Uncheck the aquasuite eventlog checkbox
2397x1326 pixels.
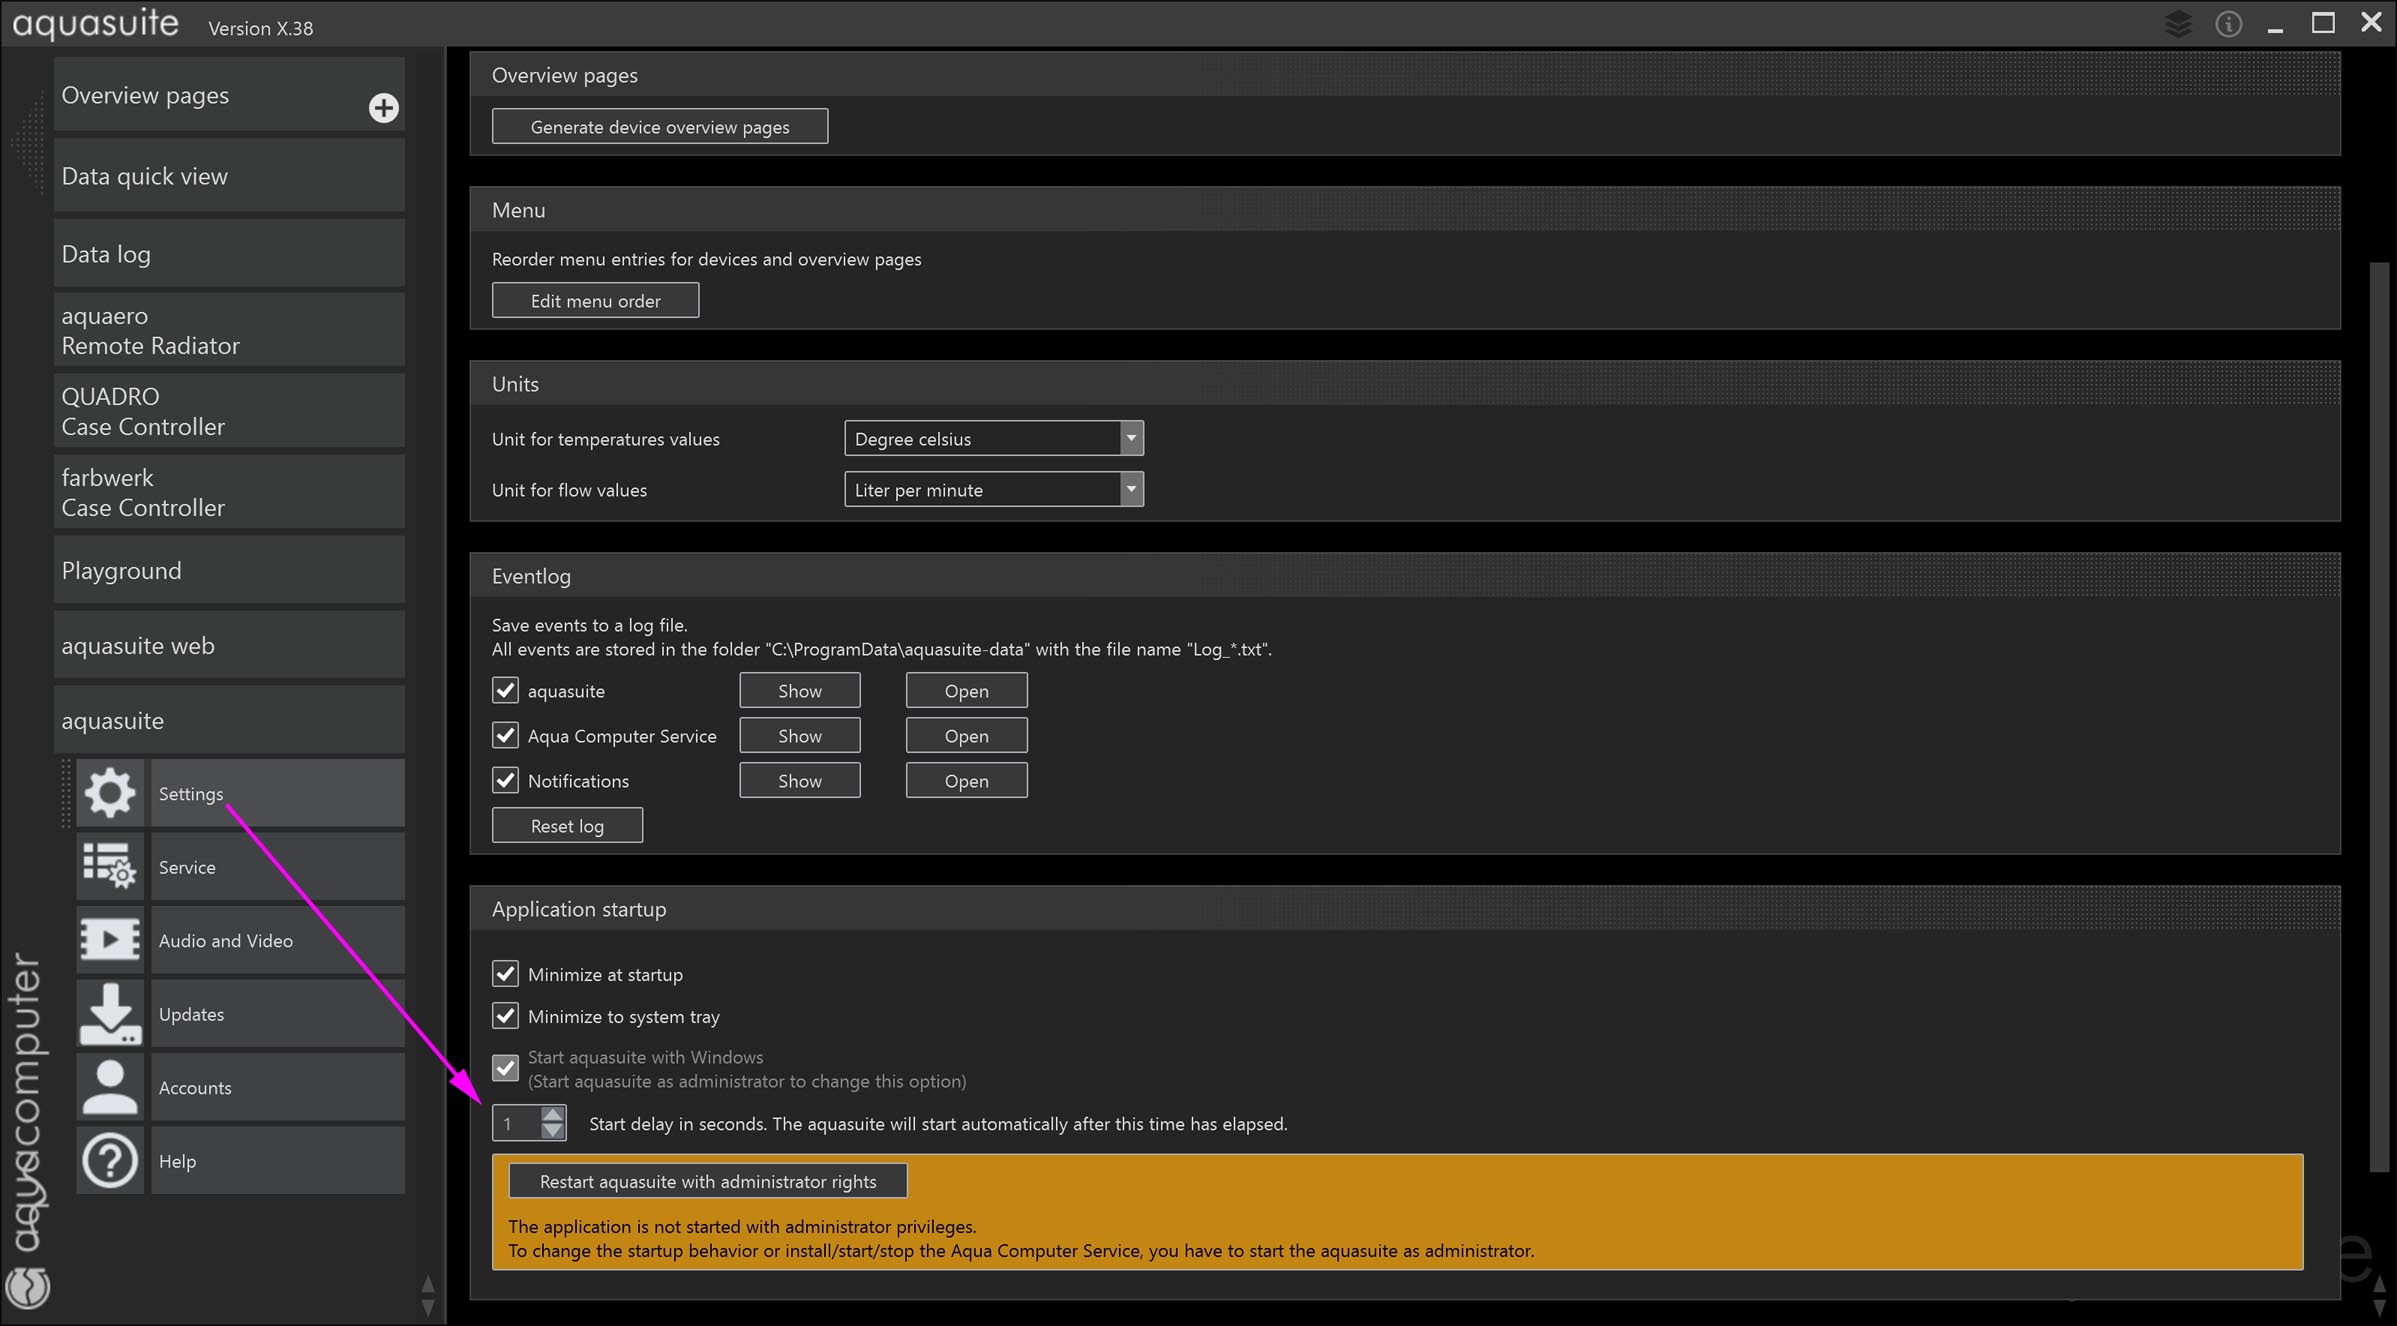click(x=506, y=690)
